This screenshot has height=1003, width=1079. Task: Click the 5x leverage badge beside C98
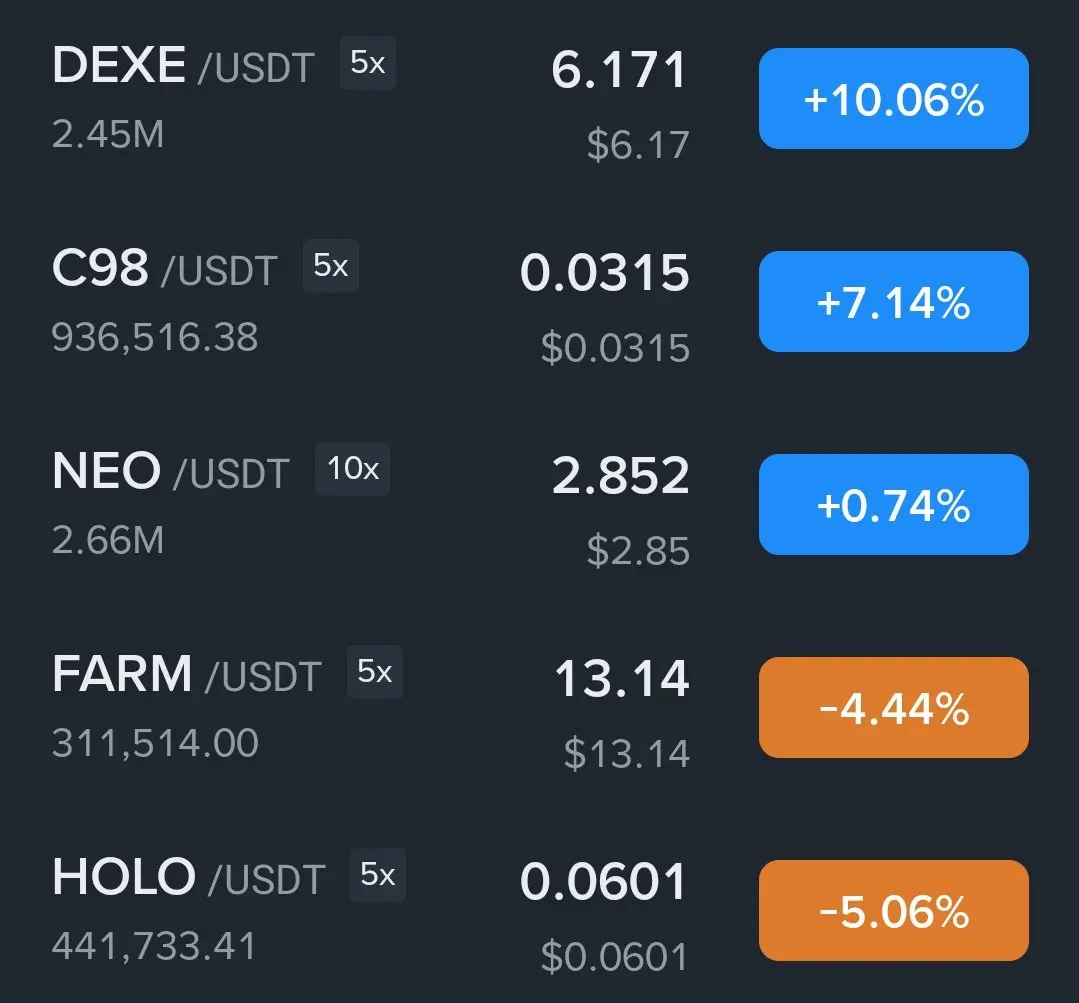[331, 266]
